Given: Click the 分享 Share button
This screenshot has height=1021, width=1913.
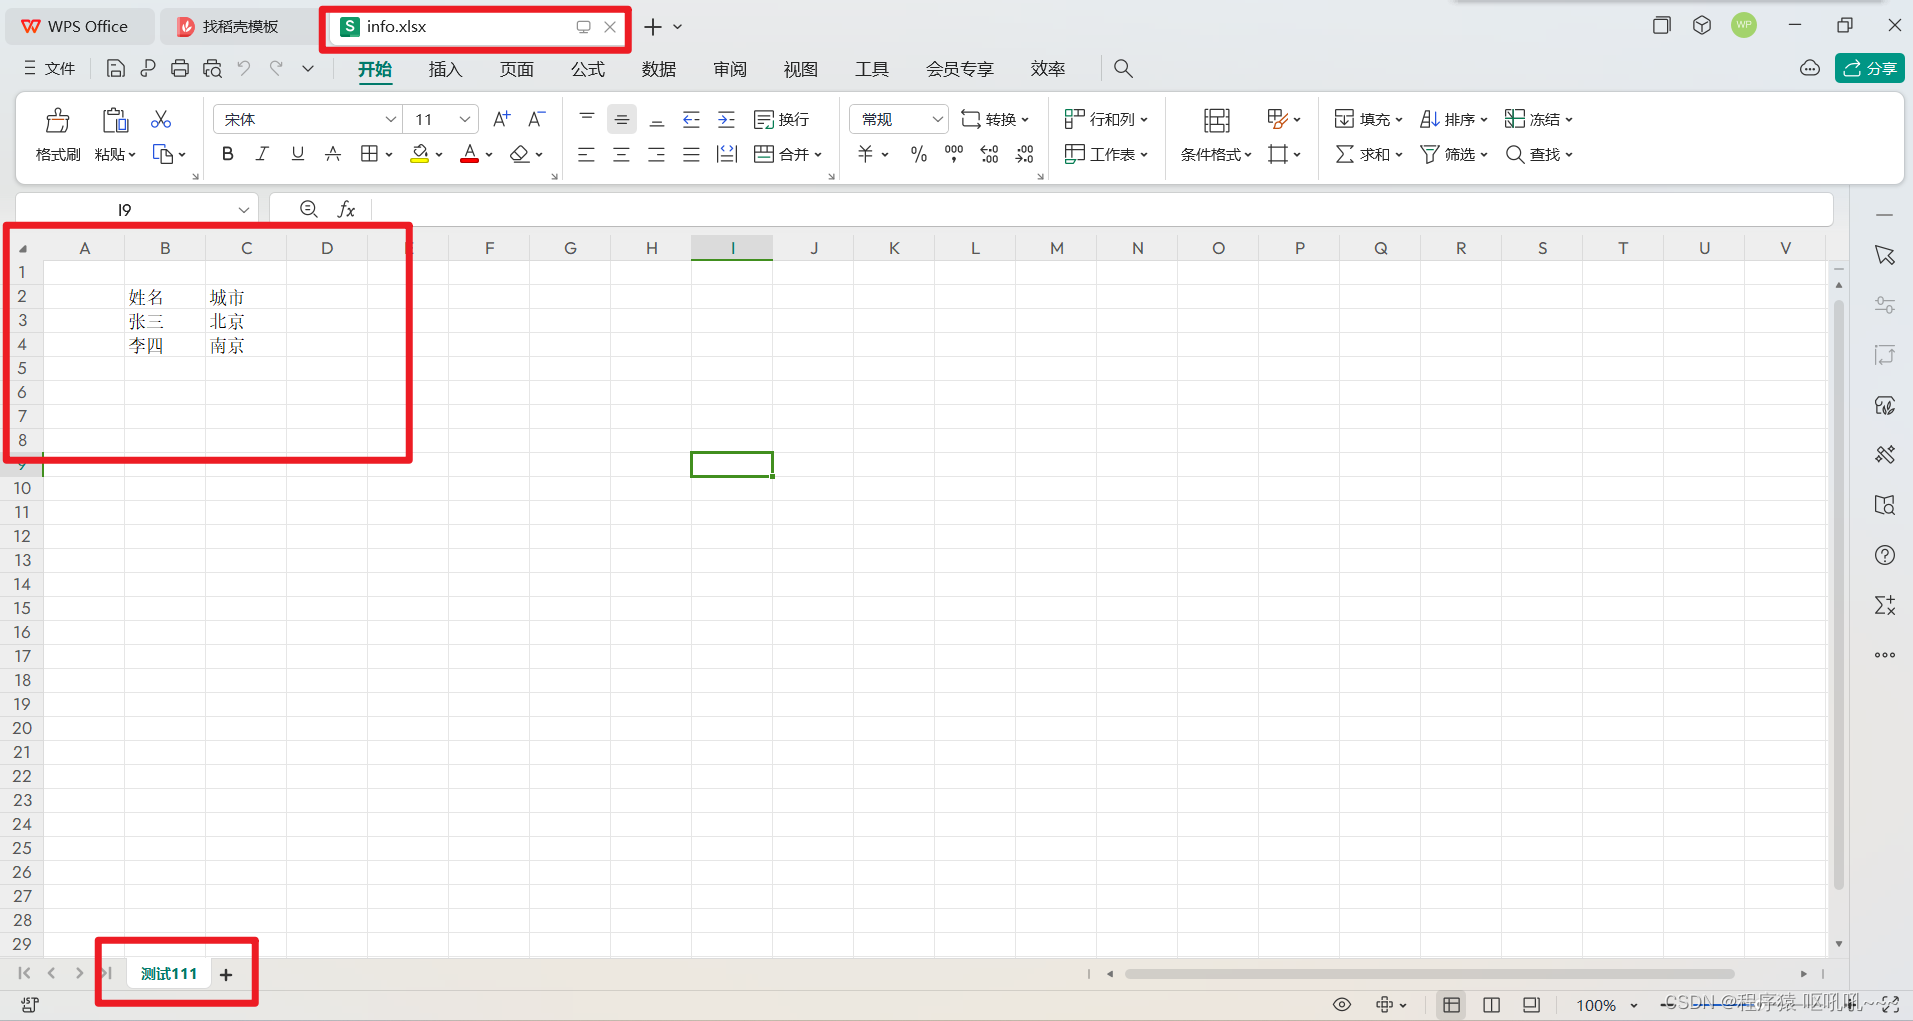Looking at the screenshot, I should (1869, 68).
